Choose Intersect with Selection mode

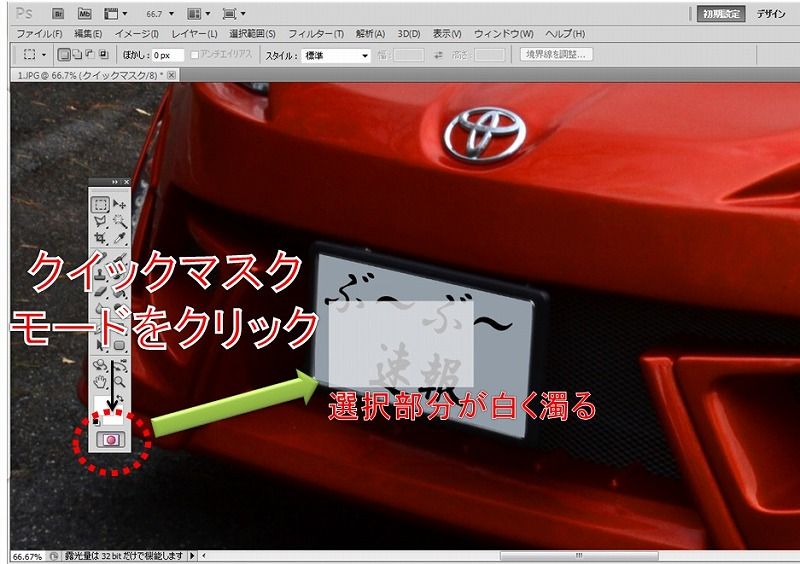(104, 55)
